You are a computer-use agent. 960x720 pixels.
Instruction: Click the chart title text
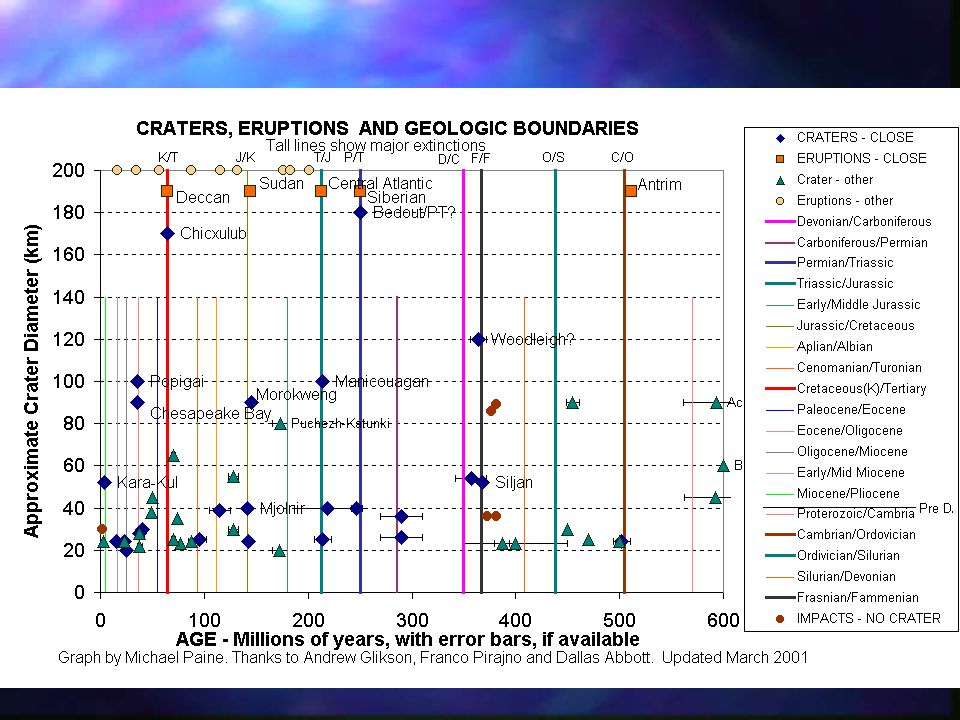point(387,128)
